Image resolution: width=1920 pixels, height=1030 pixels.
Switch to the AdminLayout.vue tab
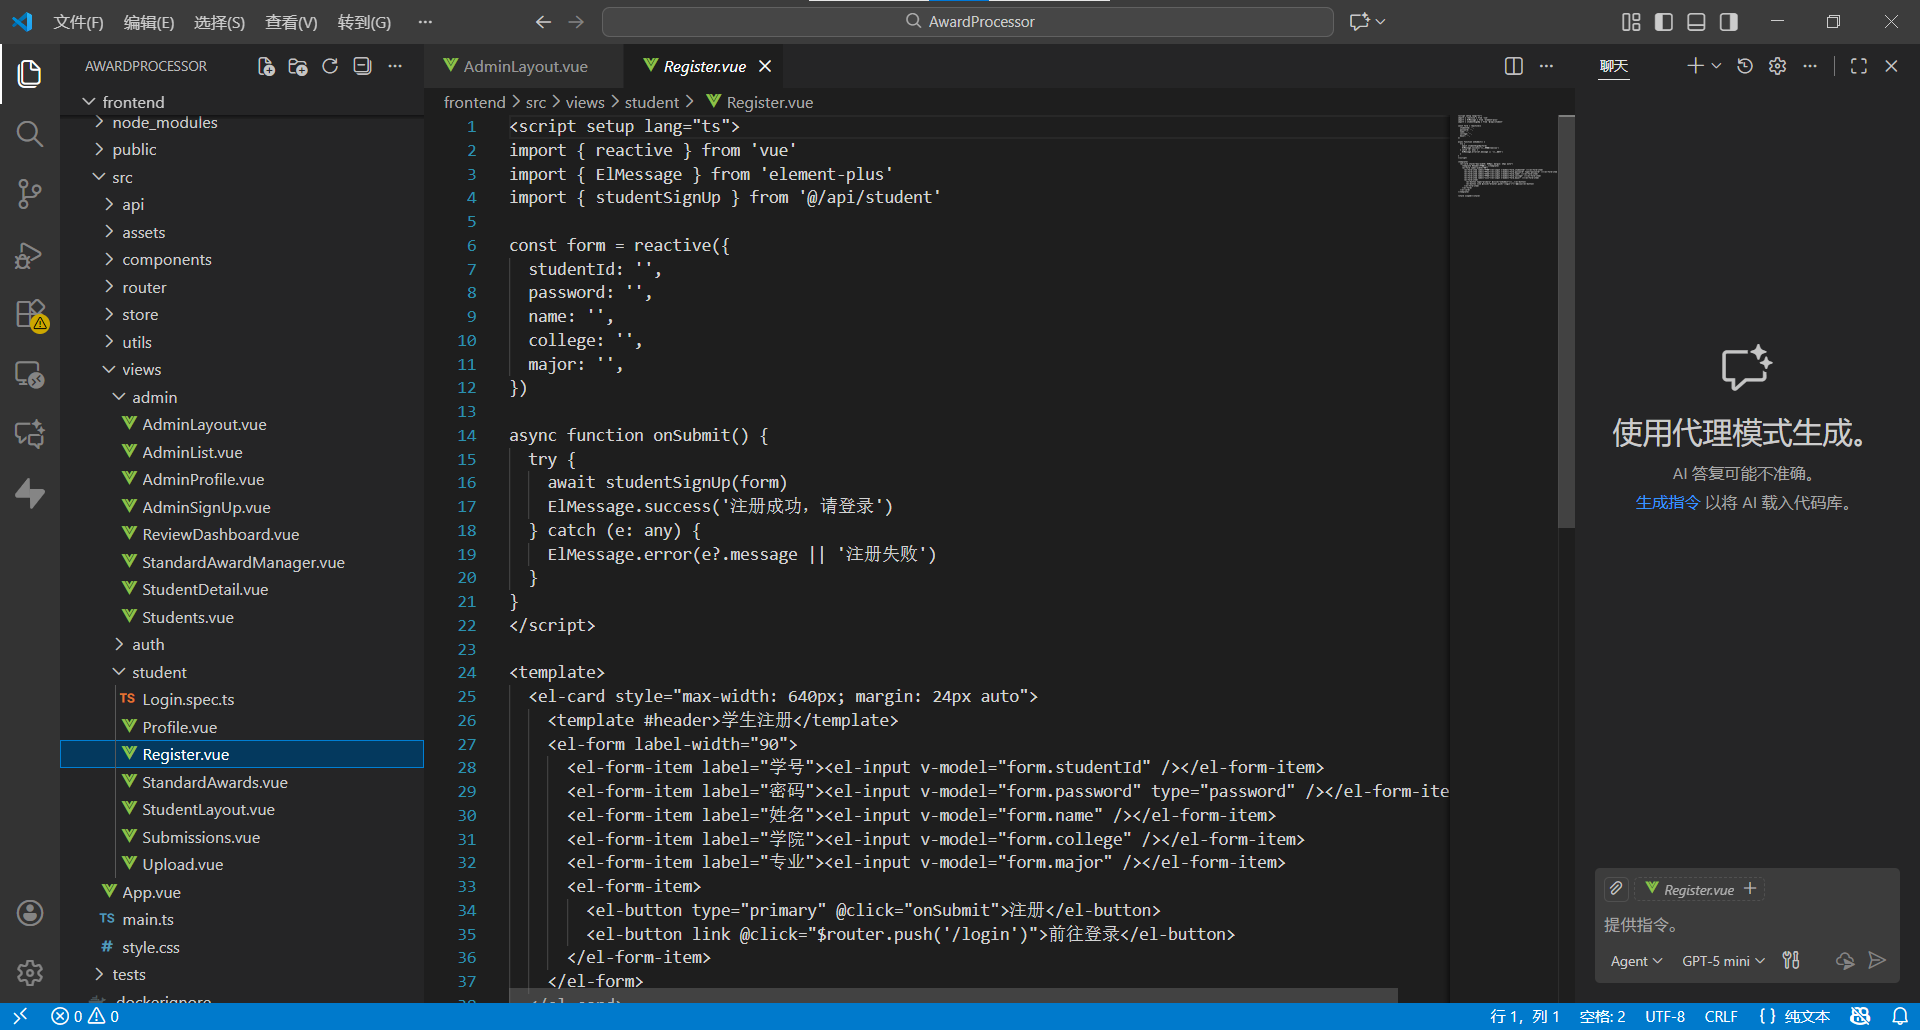click(525, 66)
